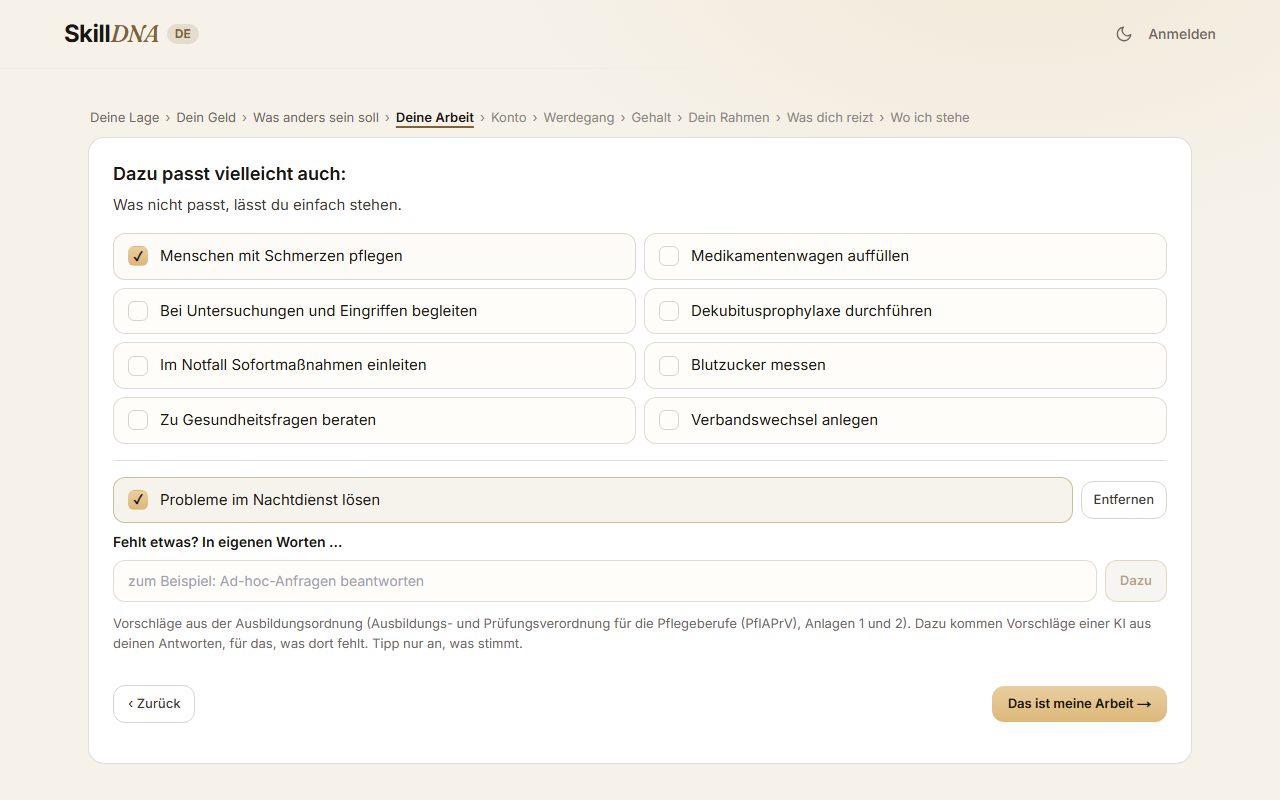Click text 'Was nicht passt, lässt du einfach stehen.'

257,205
